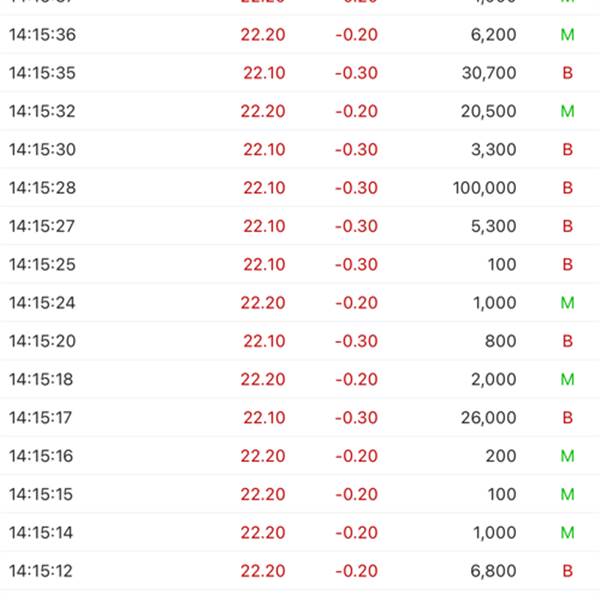Select the 6,800 volume trade at 14:15:12

tap(300, 571)
